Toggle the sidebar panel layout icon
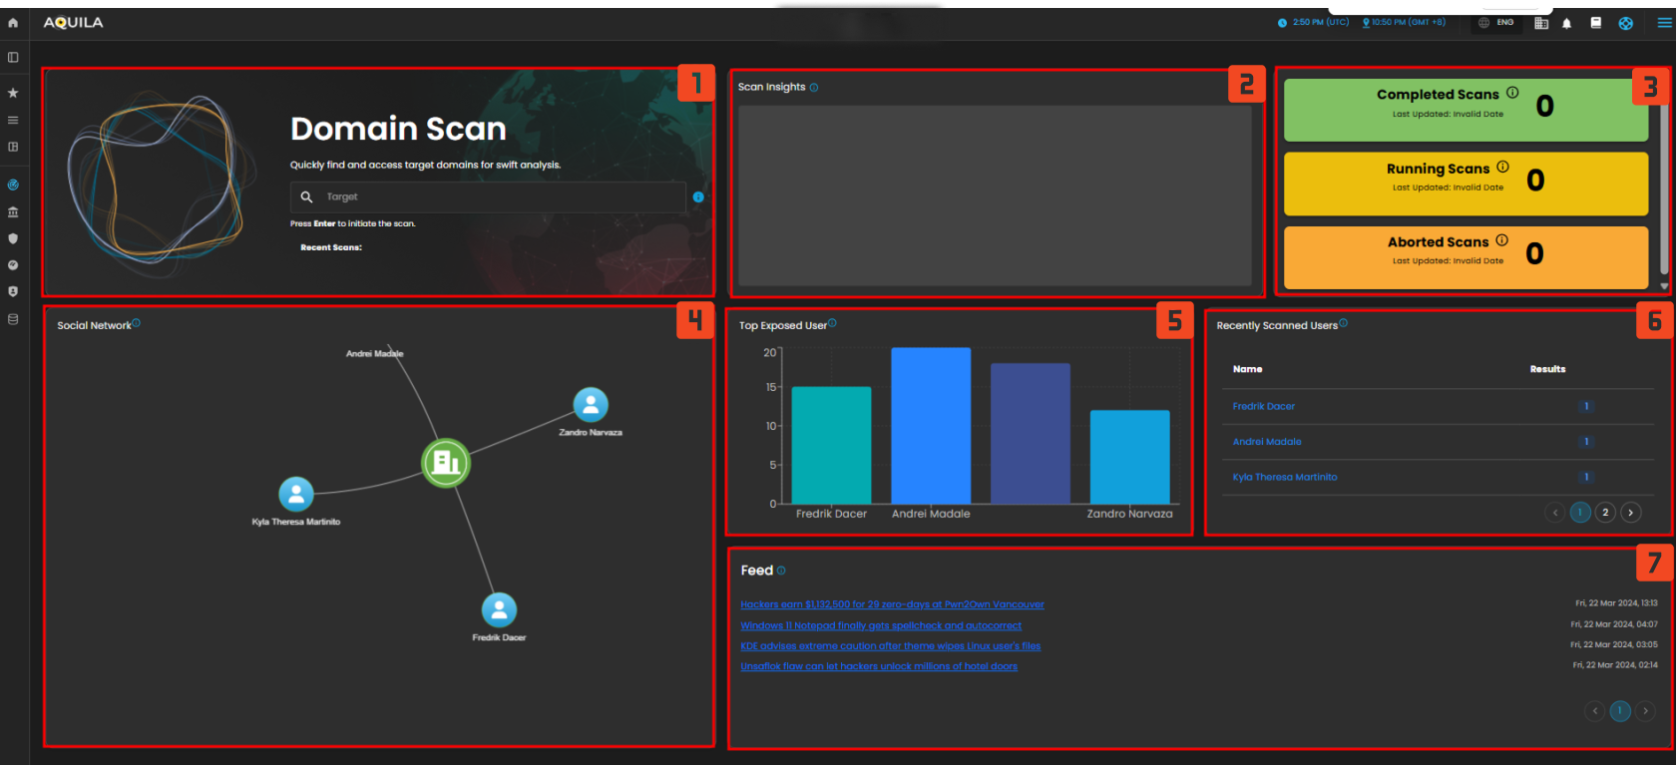 13,58
